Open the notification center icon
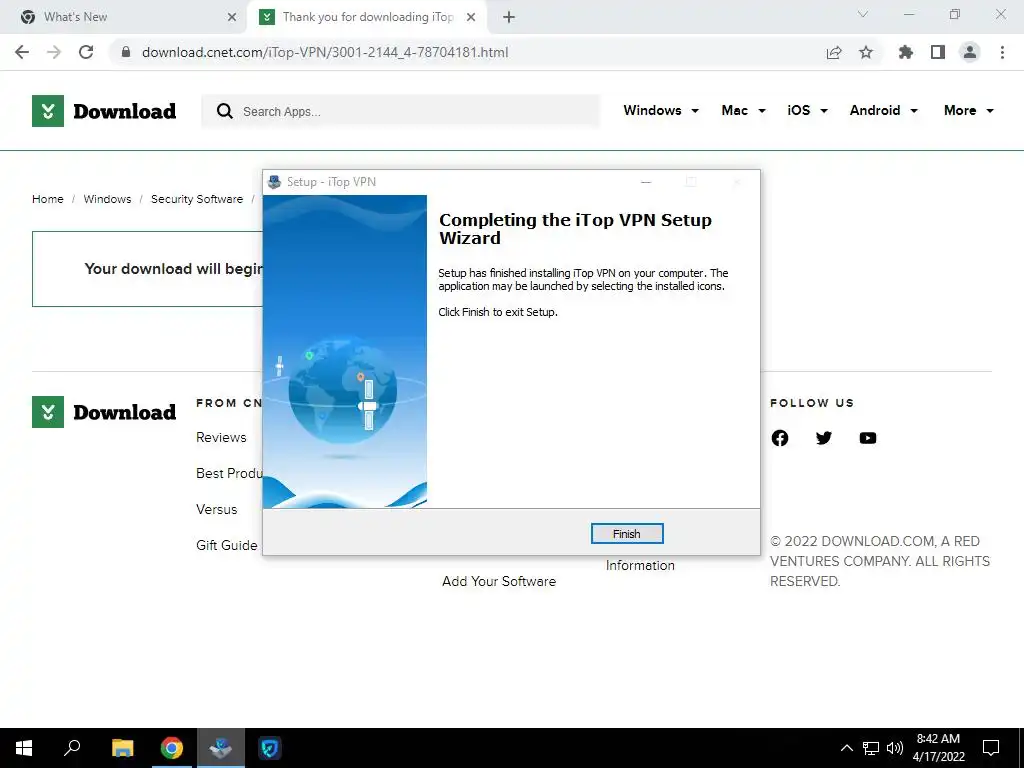The image size is (1024, 768). click(x=991, y=748)
